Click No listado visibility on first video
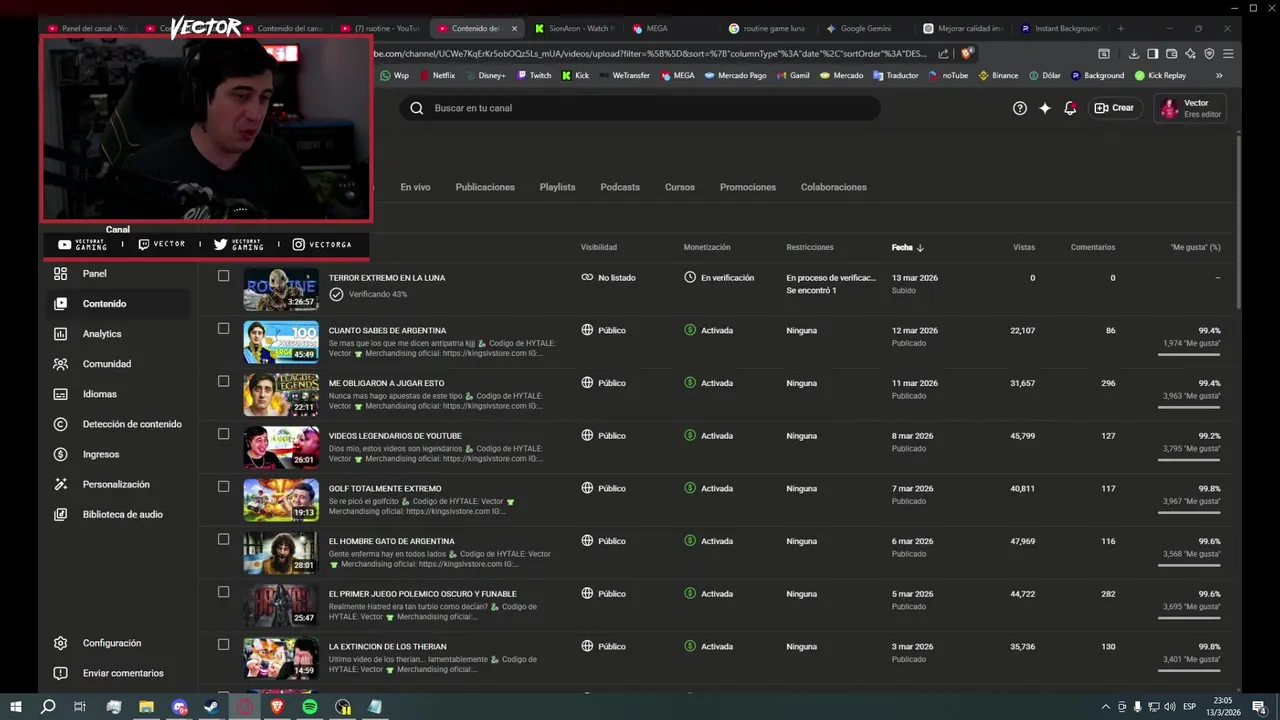 tap(608, 277)
